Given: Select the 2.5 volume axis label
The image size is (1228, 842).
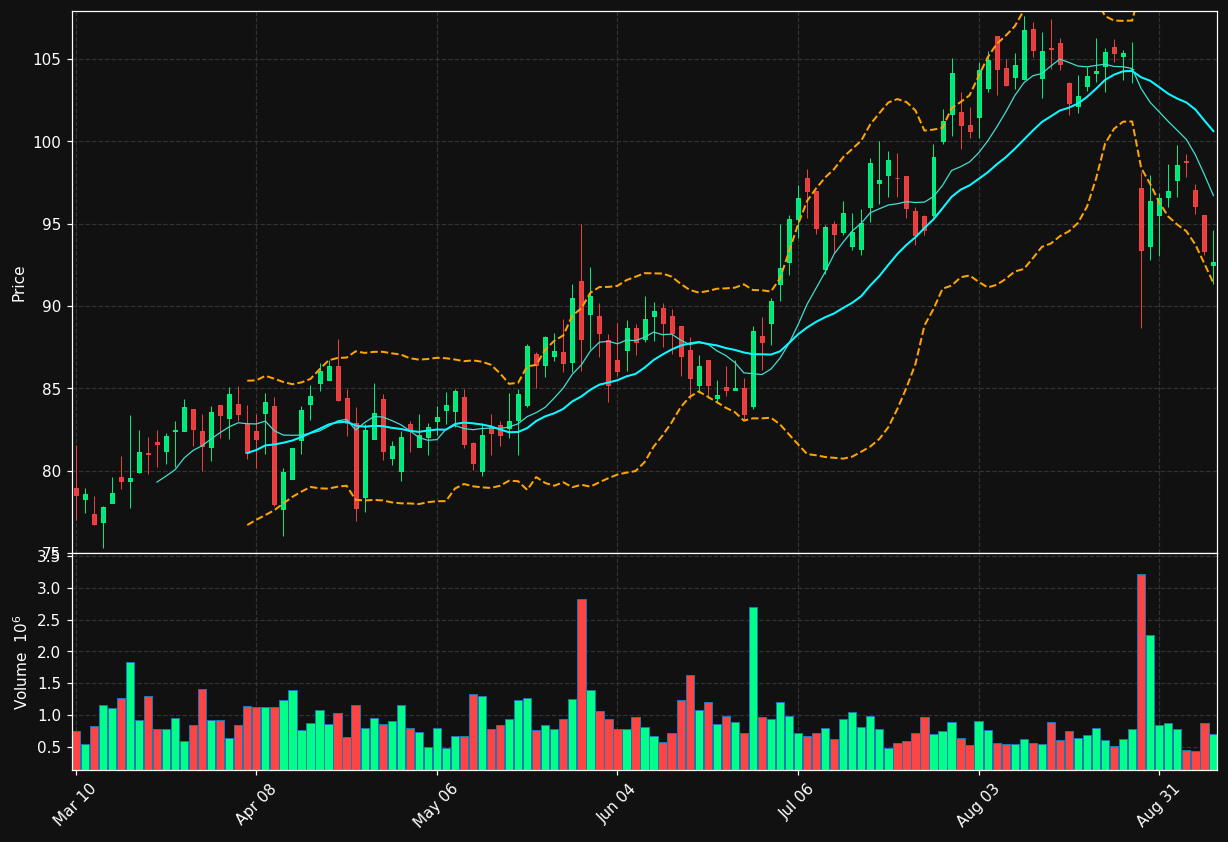Looking at the screenshot, I should coord(49,620).
